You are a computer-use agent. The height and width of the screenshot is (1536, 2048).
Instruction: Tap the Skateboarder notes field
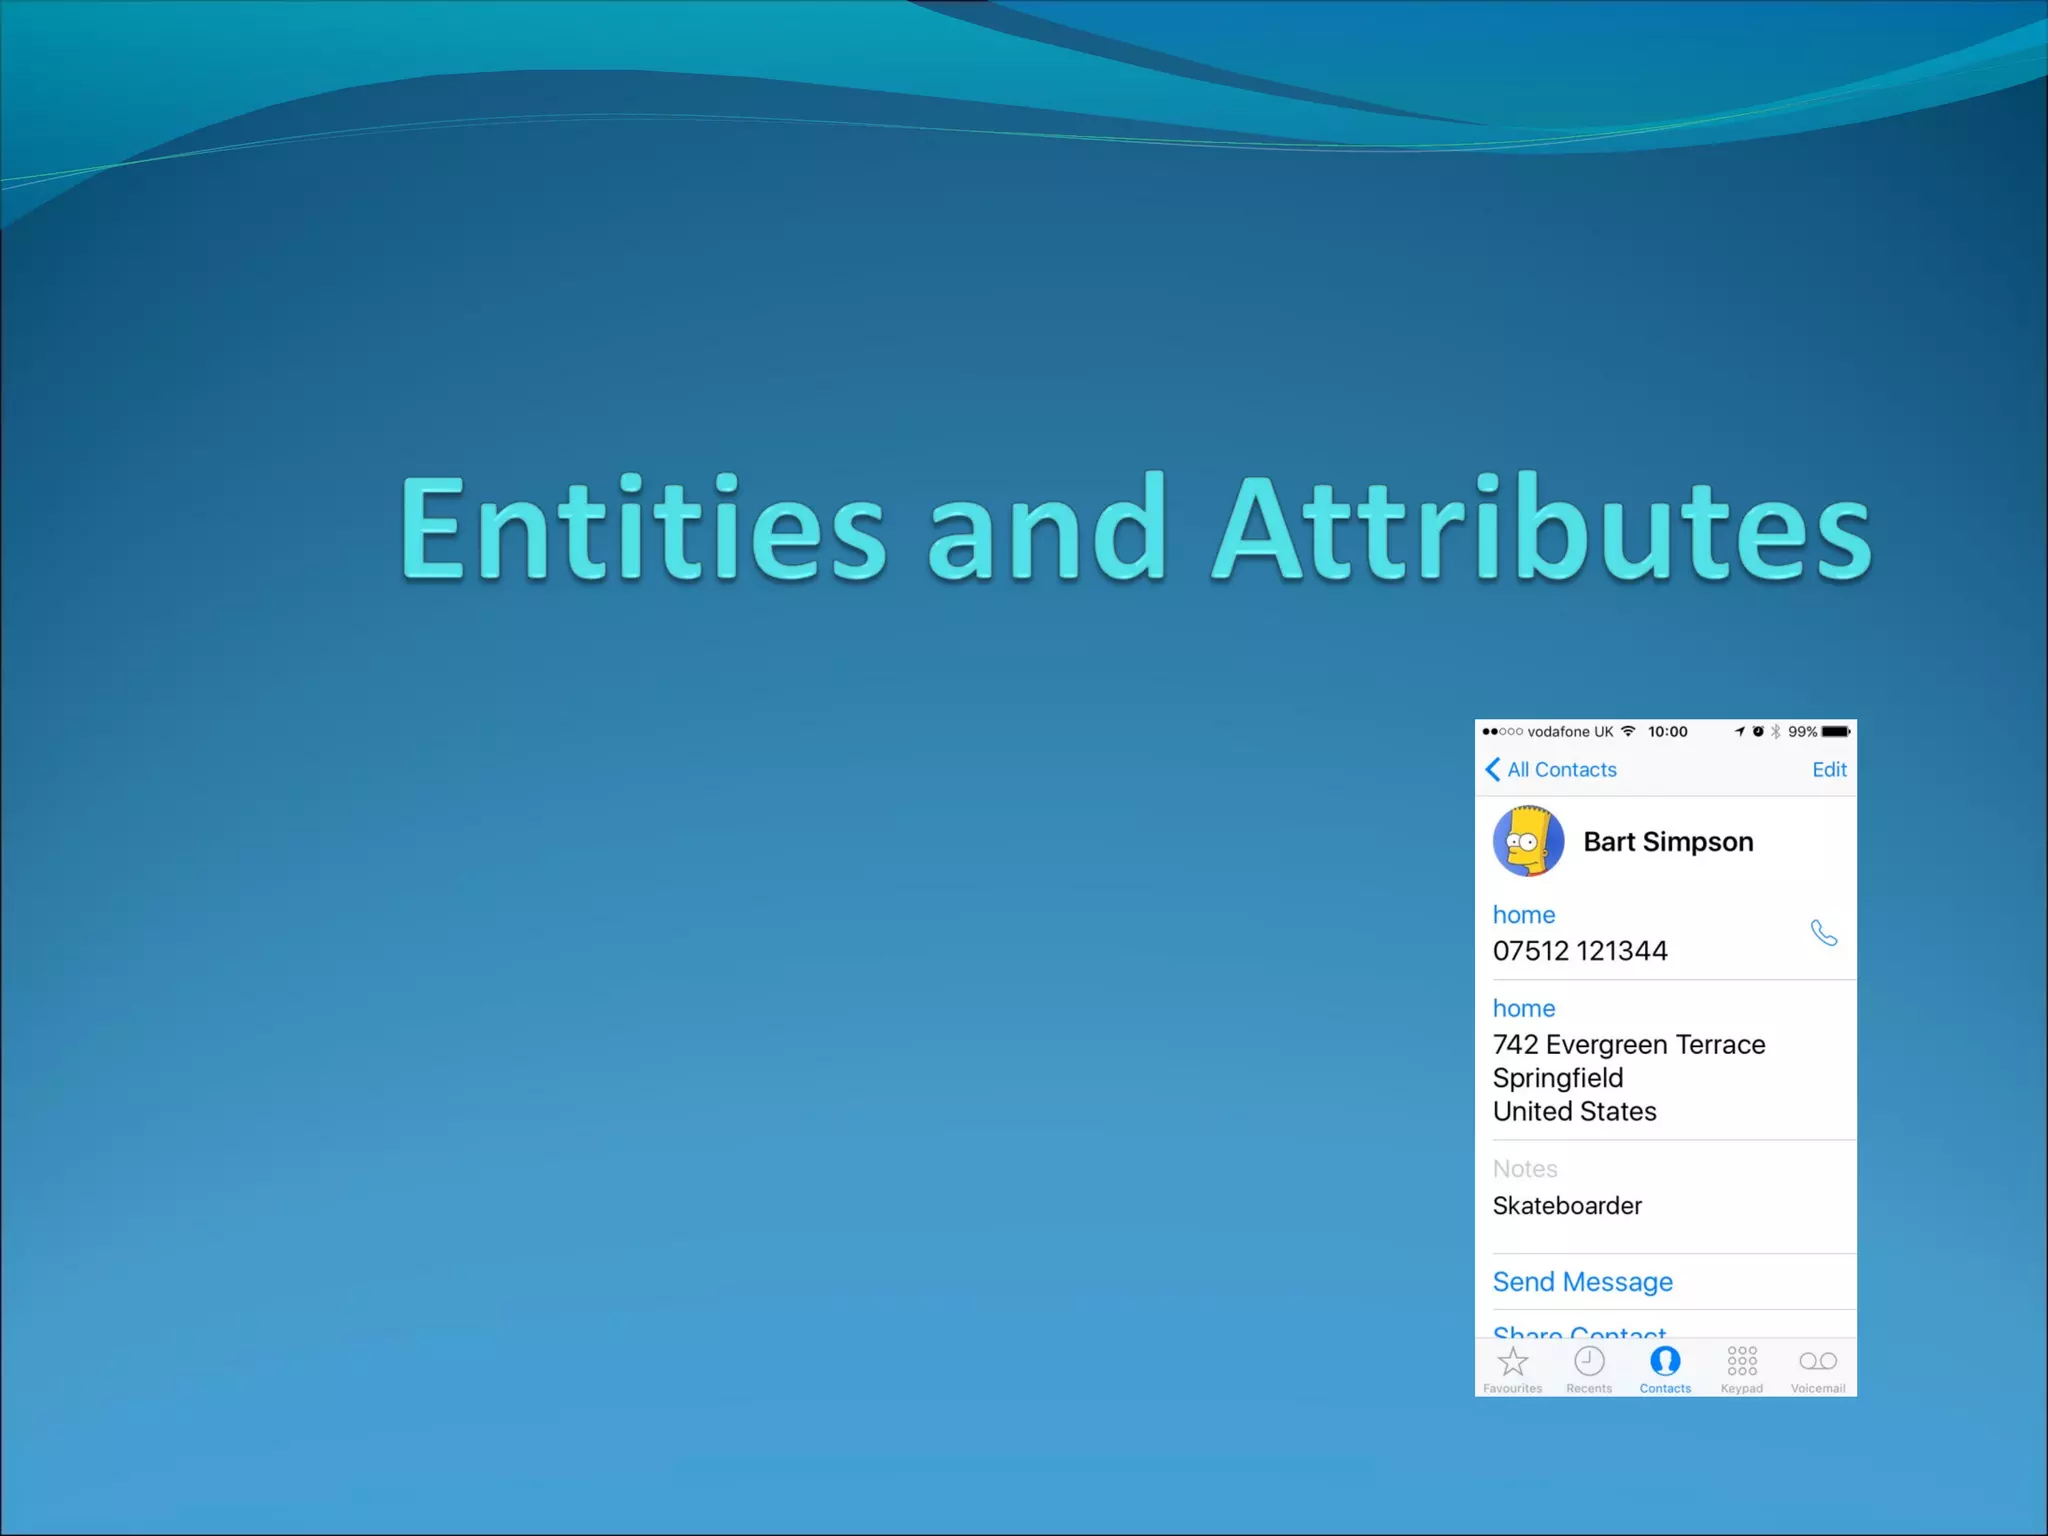(x=1567, y=1206)
